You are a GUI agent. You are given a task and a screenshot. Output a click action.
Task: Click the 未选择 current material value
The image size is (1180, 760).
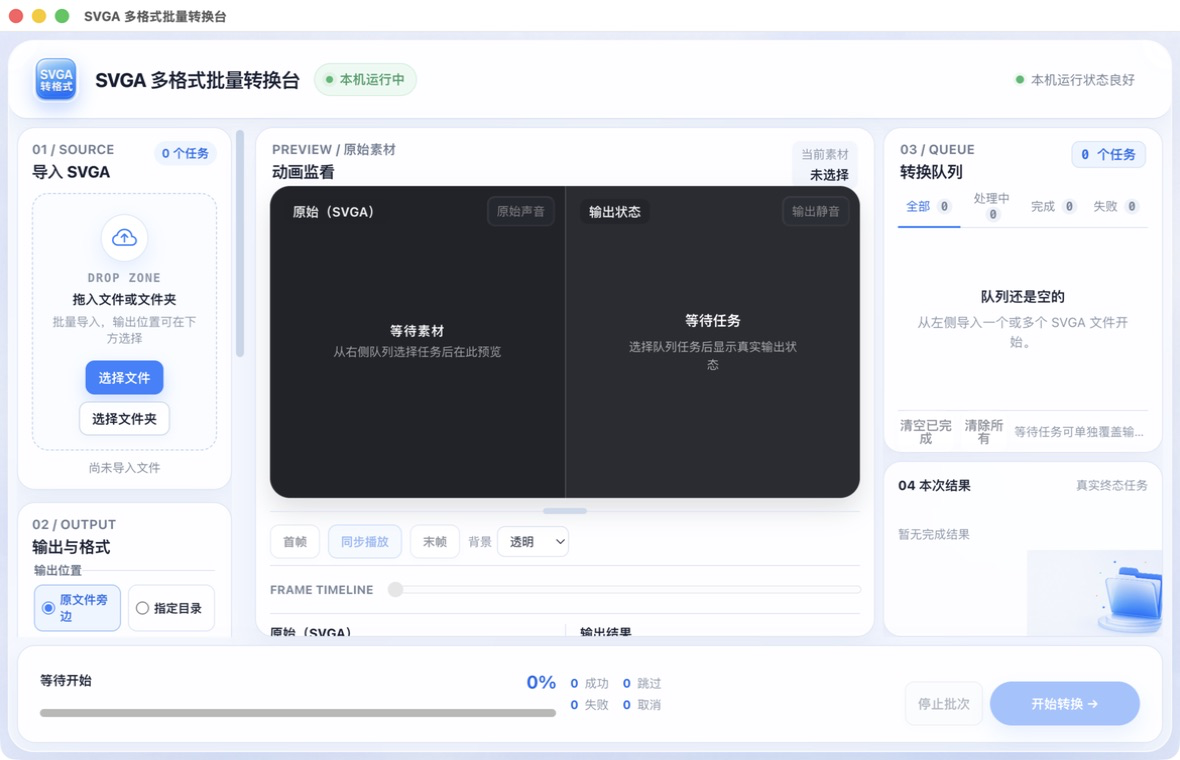click(829, 175)
